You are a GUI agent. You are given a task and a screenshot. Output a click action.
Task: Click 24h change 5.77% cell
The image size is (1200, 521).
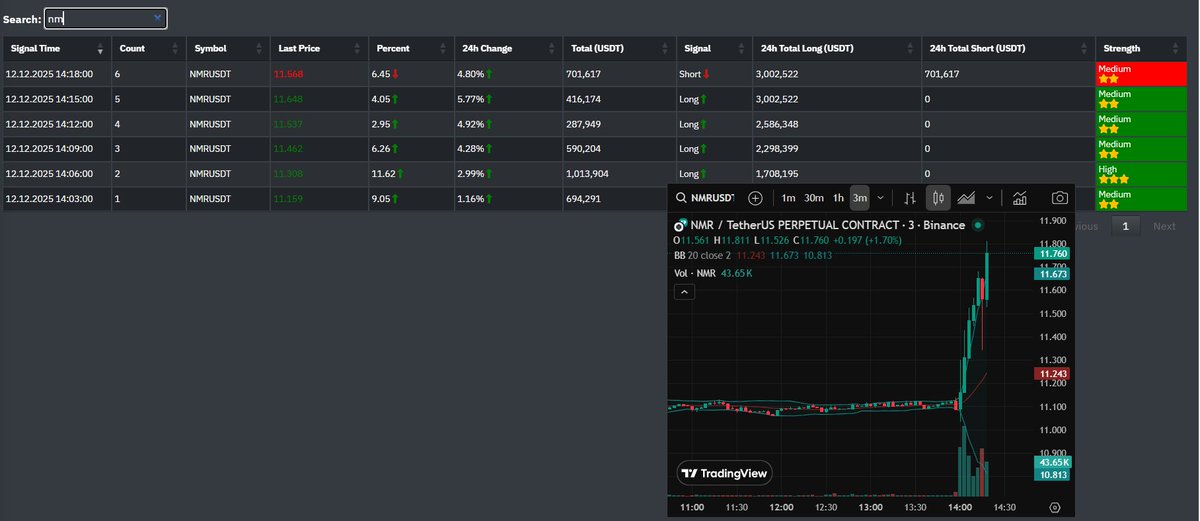click(507, 99)
